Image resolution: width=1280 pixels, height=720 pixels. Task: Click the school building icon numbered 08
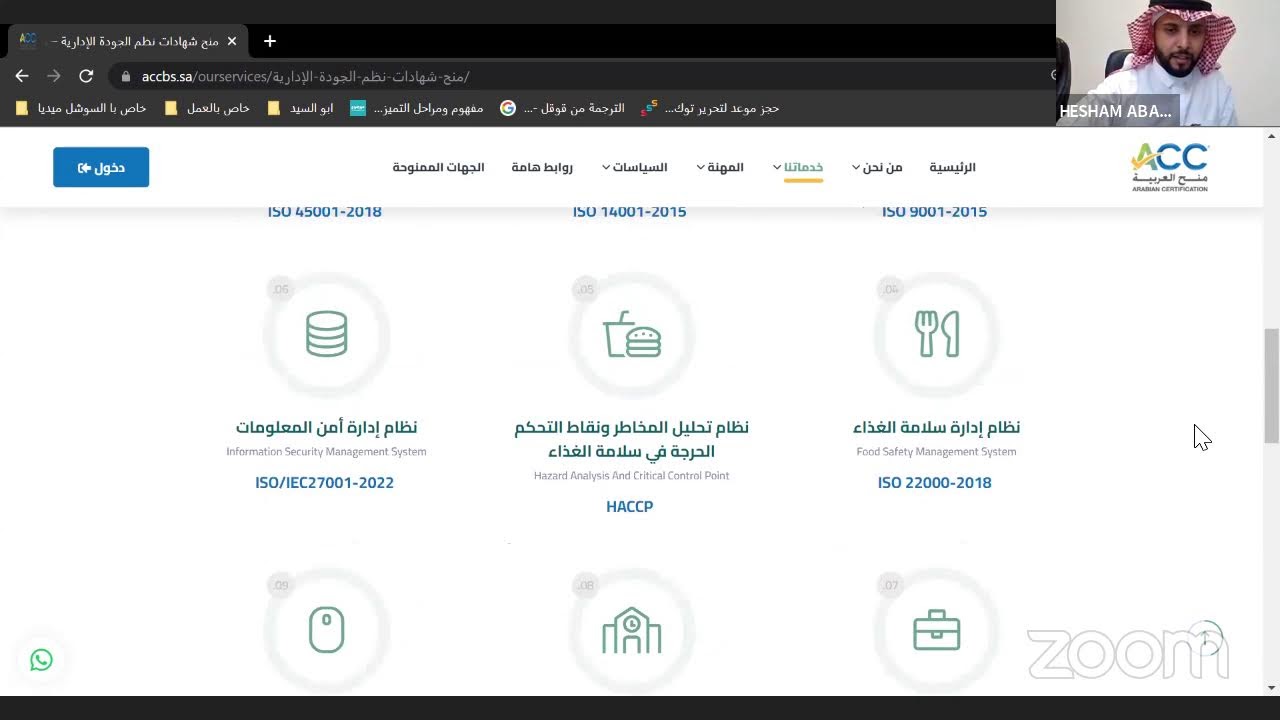pos(632,631)
